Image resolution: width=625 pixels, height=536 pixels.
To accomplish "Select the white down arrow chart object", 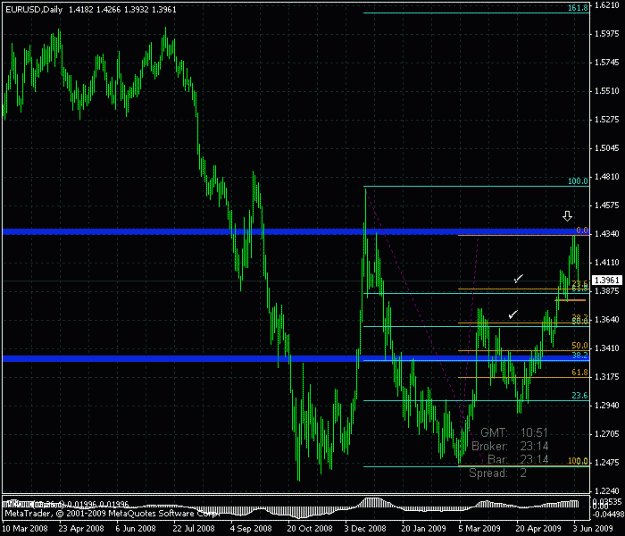I will pyautogui.click(x=567, y=216).
